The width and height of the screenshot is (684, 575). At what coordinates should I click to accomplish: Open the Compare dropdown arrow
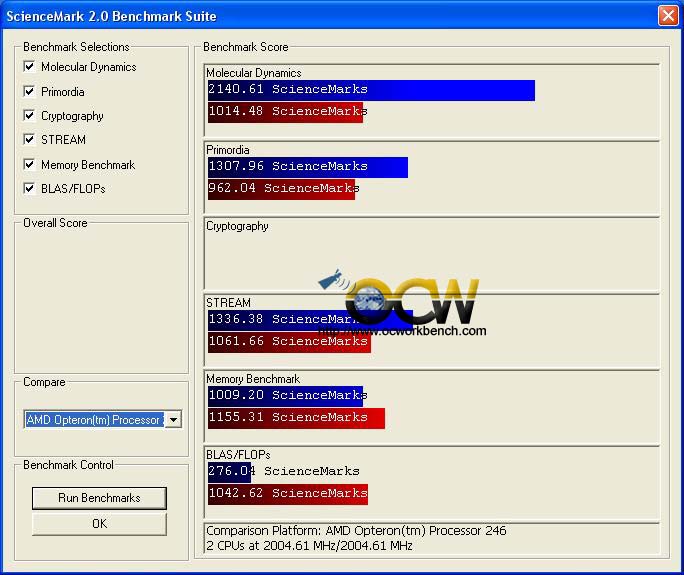point(174,420)
